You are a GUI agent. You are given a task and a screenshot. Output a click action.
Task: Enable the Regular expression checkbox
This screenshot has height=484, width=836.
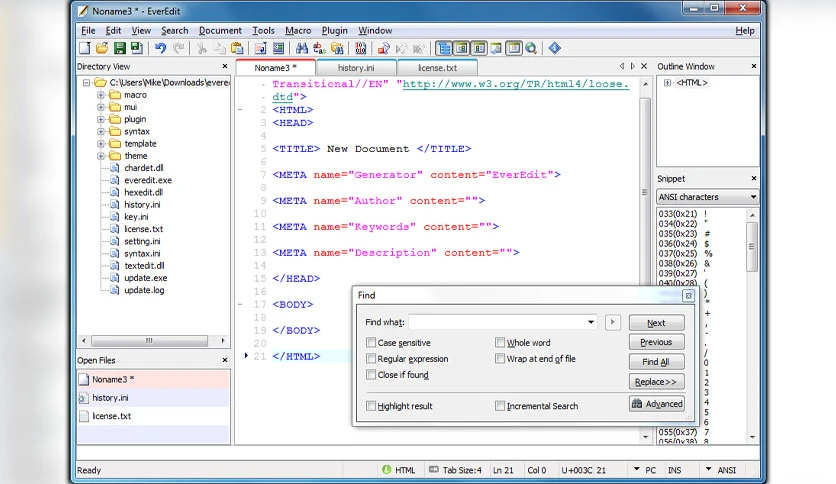(371, 358)
